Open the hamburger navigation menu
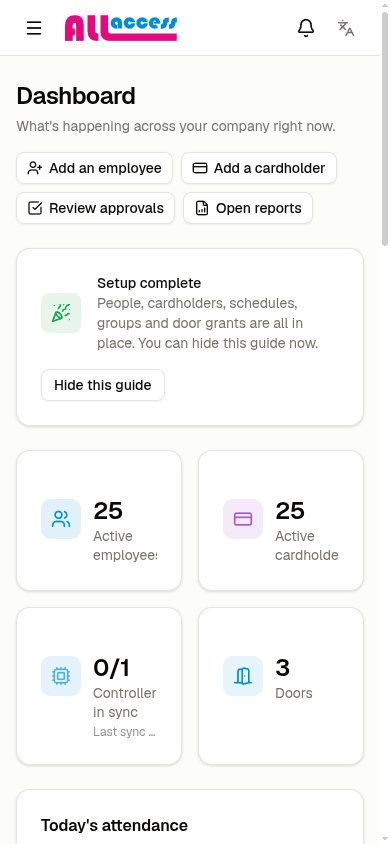Image resolution: width=390 pixels, height=844 pixels. 34,28
